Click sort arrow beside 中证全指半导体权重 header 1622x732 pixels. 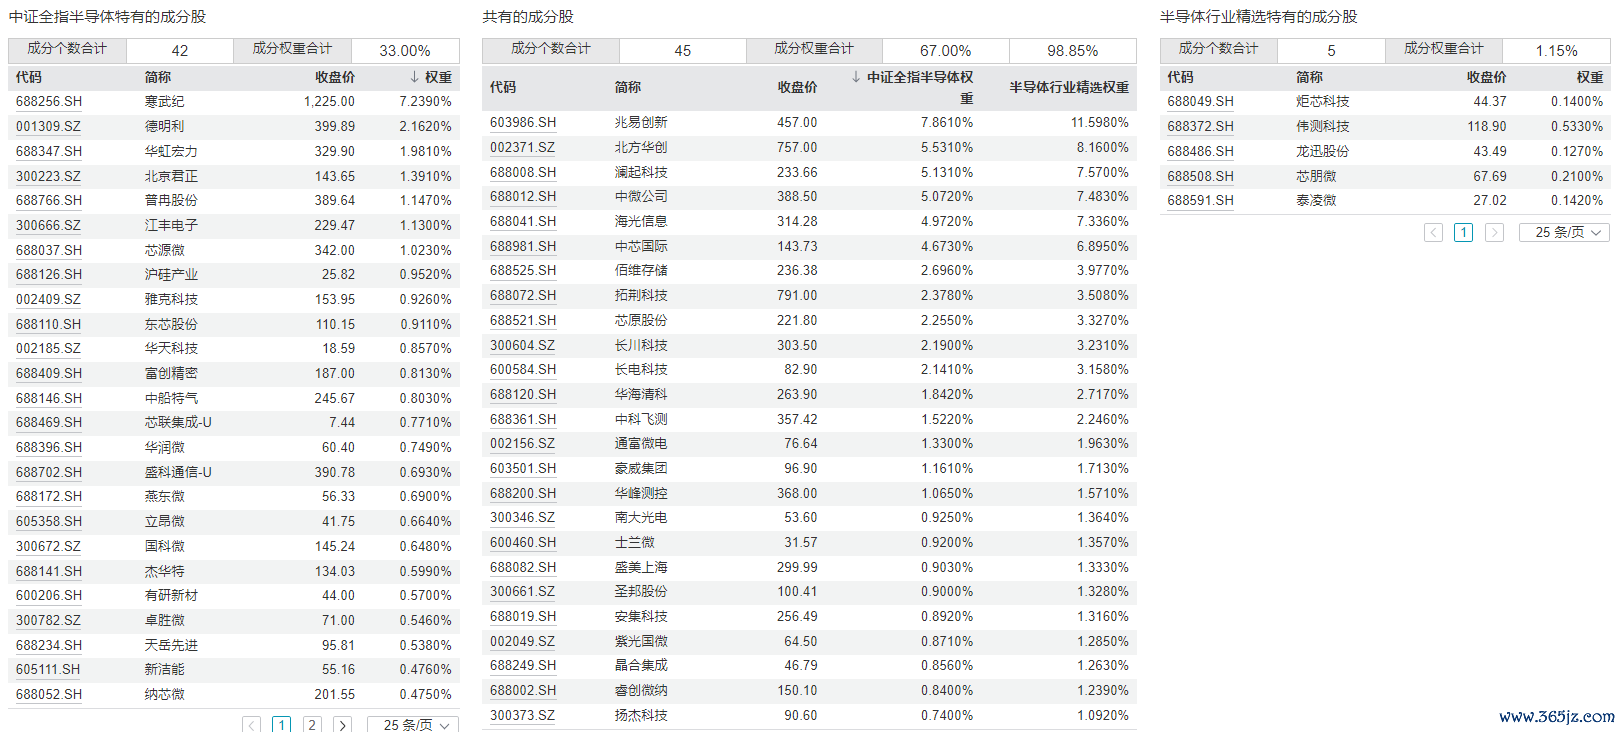[x=856, y=77]
